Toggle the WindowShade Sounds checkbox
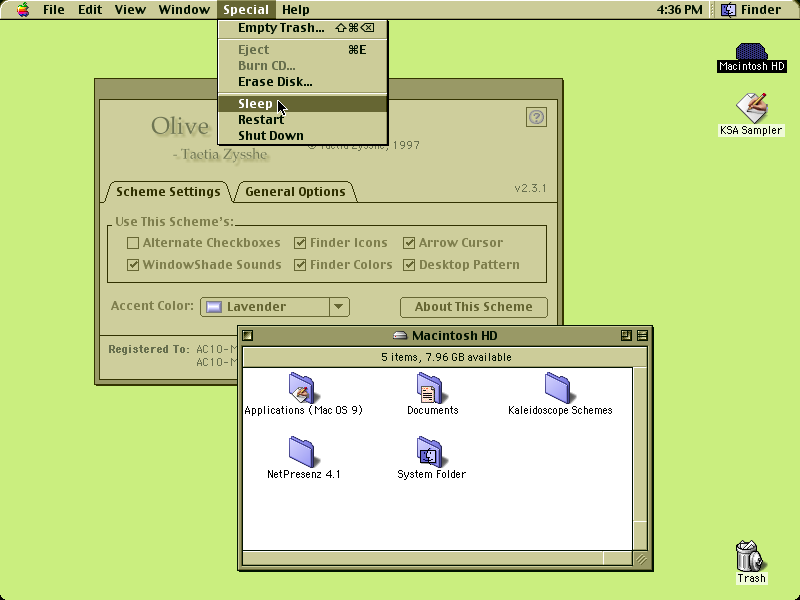The height and width of the screenshot is (600, 800). pos(133,265)
